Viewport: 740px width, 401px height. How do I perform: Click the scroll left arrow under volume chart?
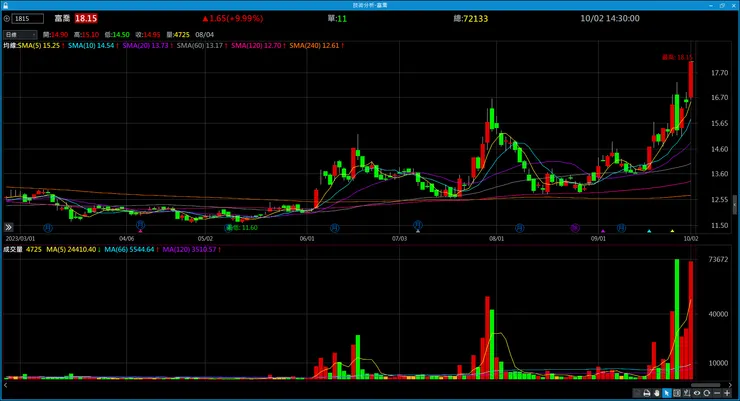point(6,385)
